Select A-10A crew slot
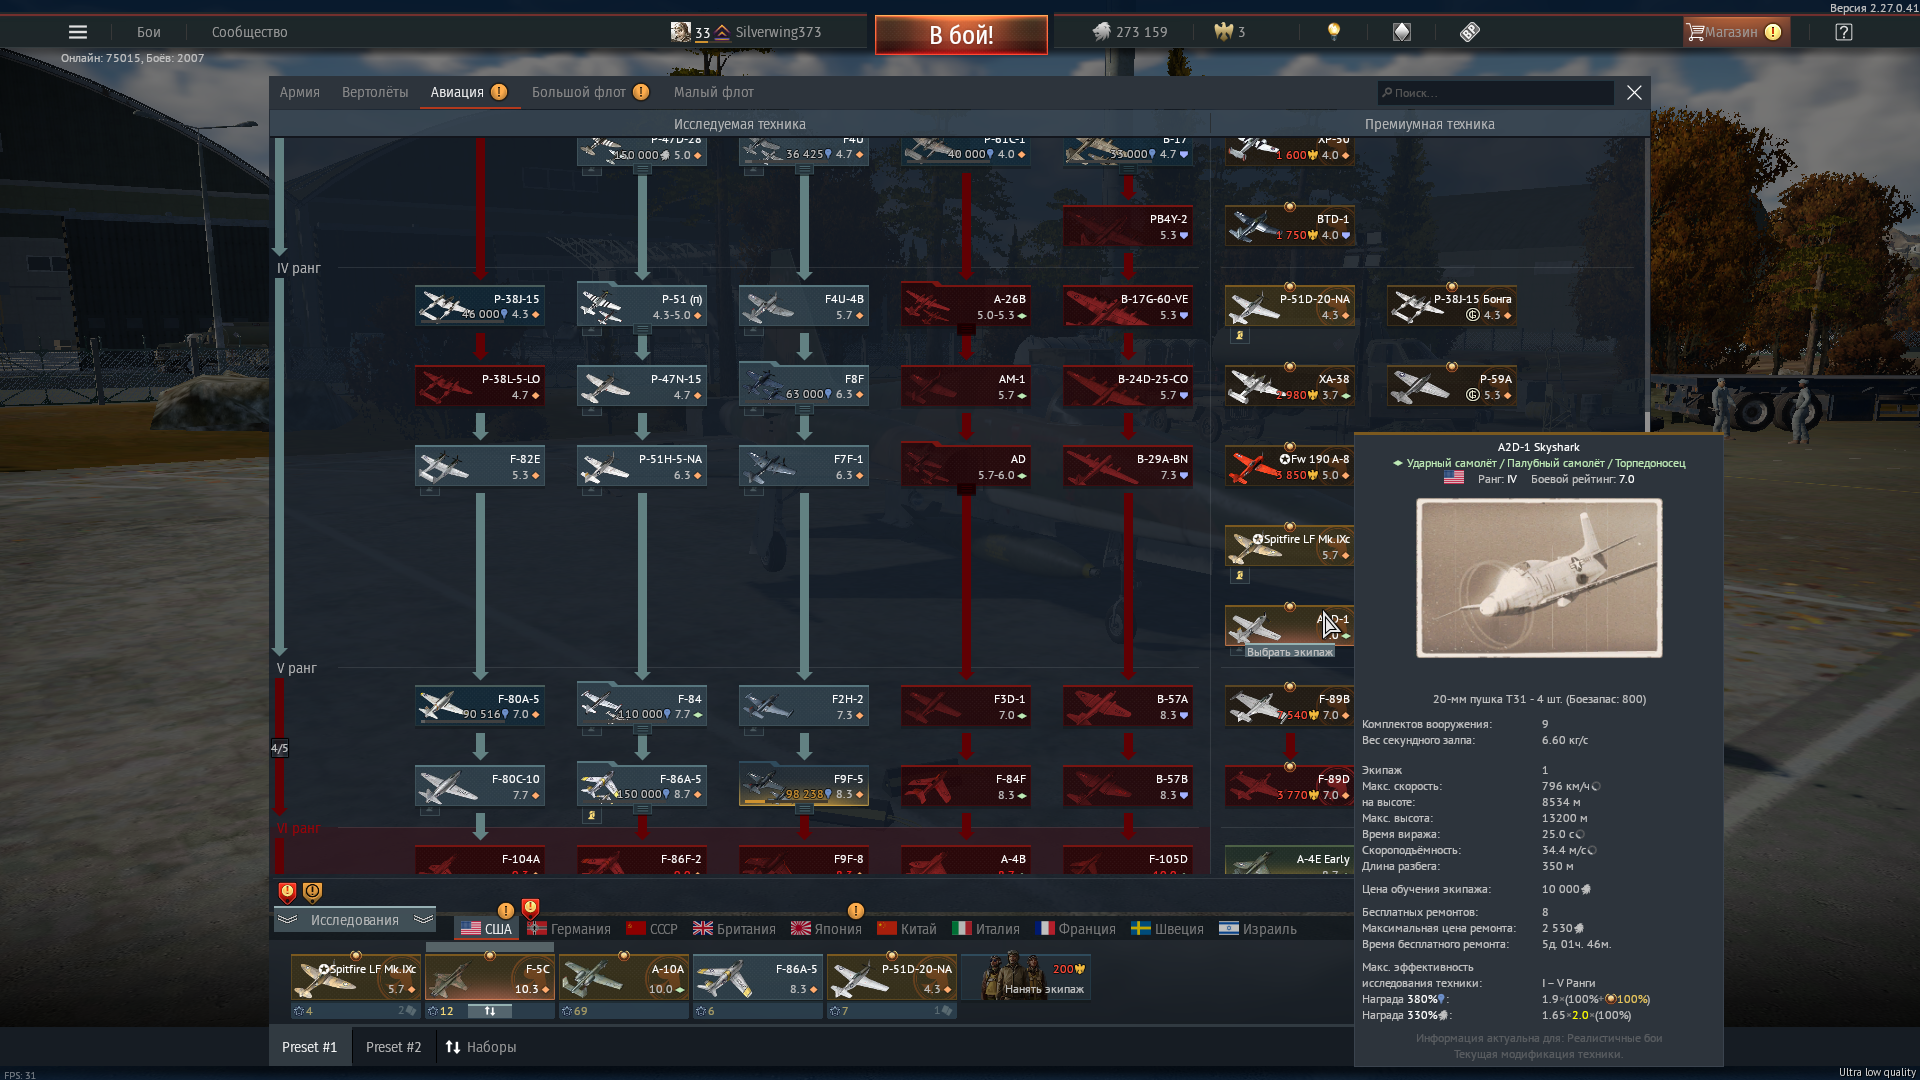This screenshot has width=1920, height=1080. click(x=624, y=978)
